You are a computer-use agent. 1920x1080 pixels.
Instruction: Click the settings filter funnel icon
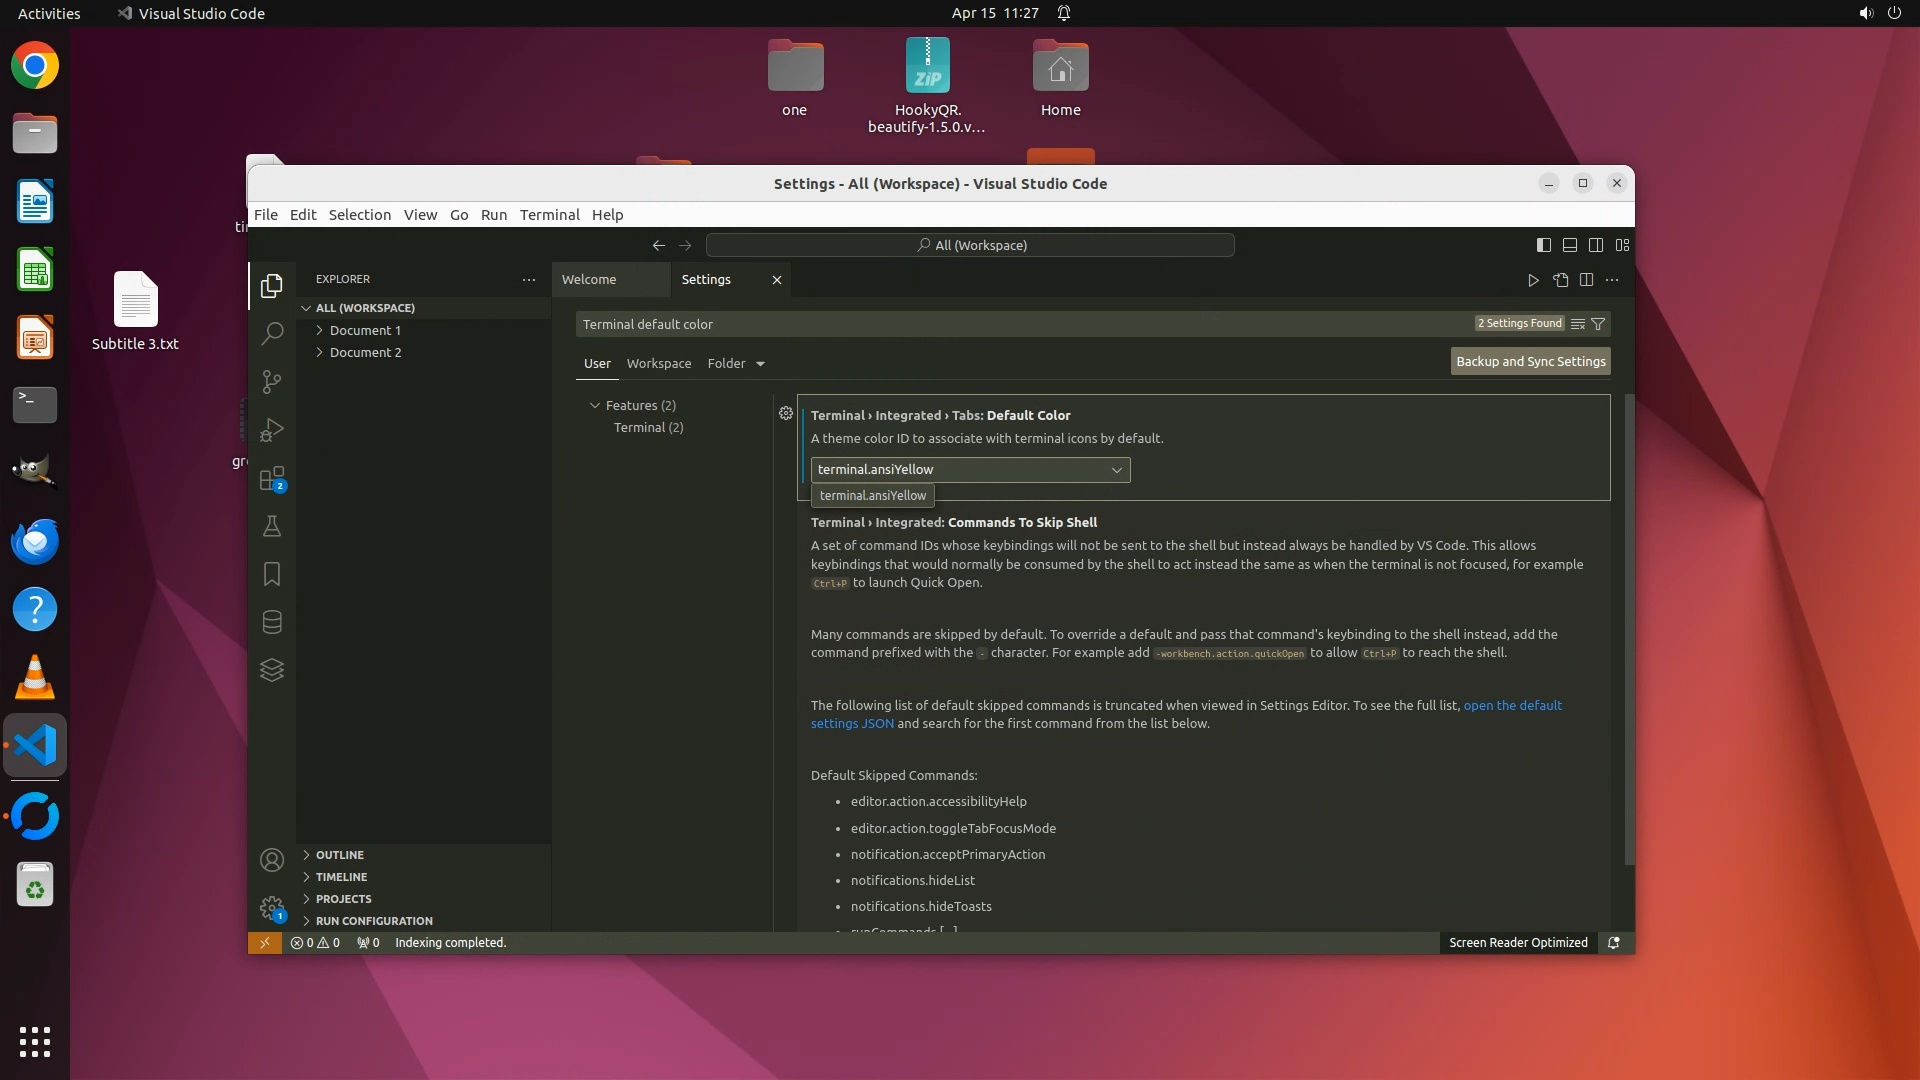click(1598, 324)
